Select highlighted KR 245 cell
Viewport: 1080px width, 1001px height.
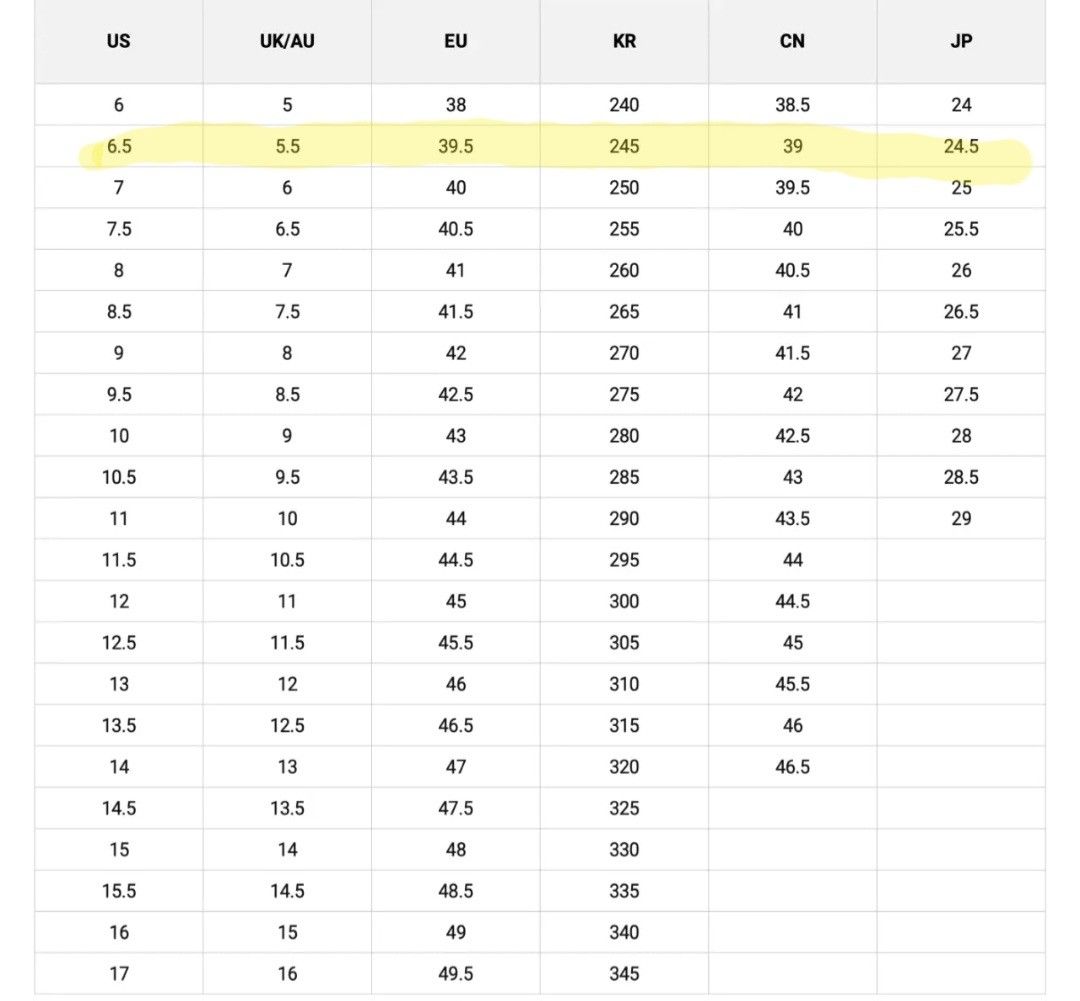[624, 147]
